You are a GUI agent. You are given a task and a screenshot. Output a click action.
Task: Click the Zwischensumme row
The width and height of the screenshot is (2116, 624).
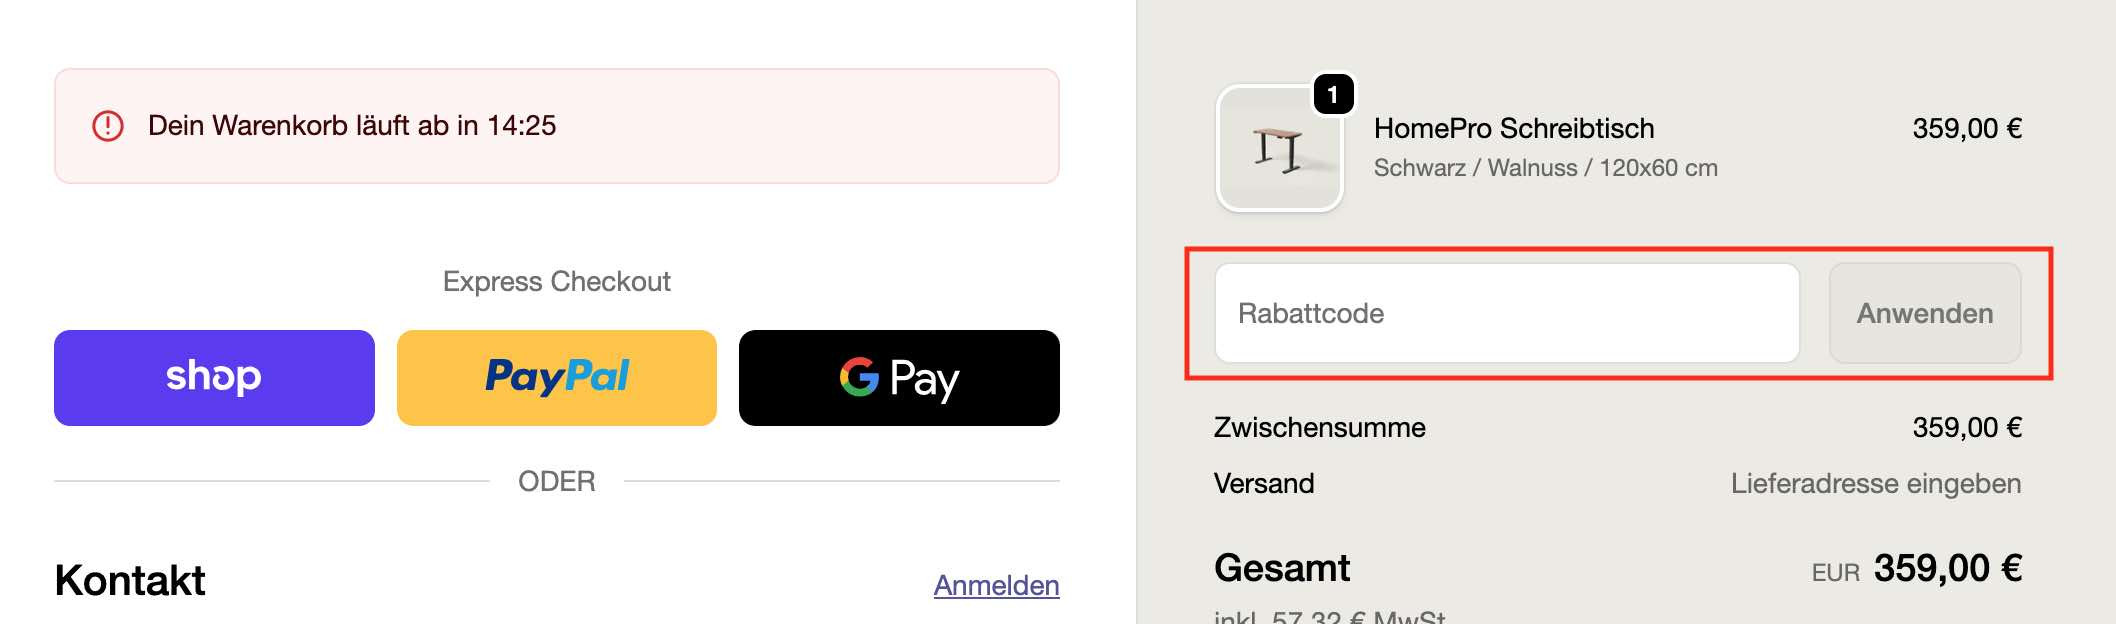click(x=1319, y=427)
